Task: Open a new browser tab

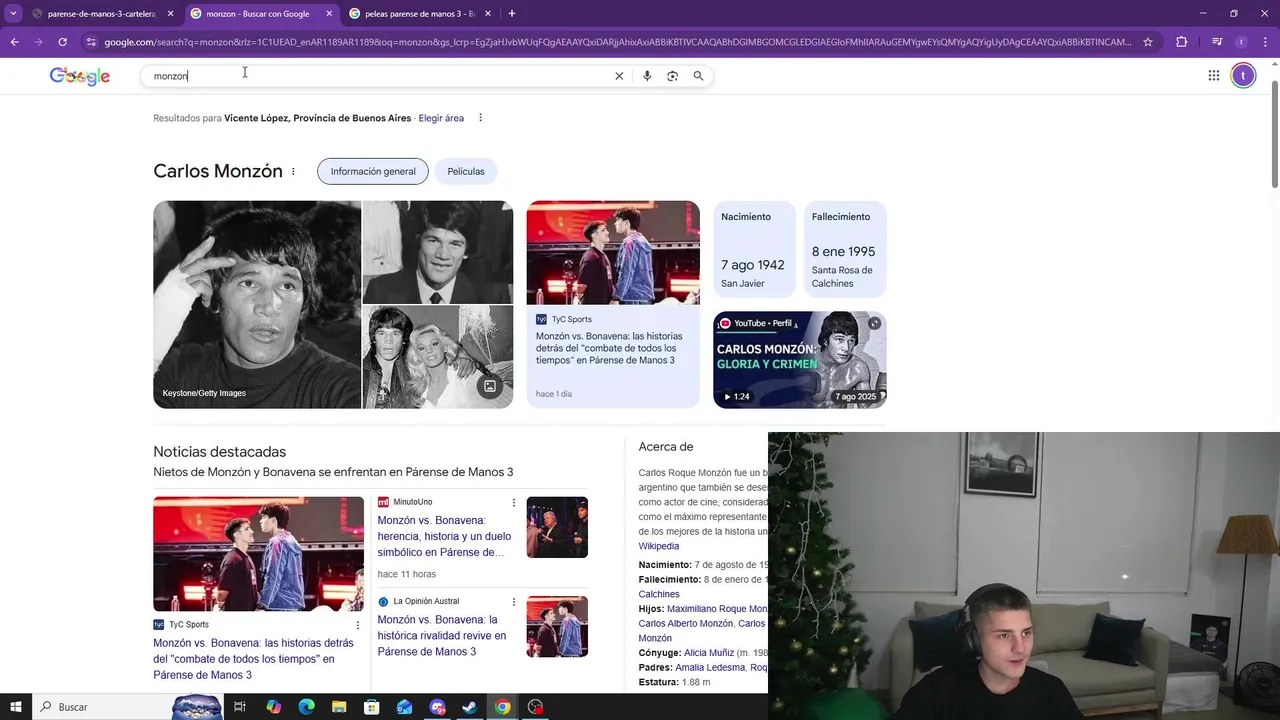Action: (512, 14)
